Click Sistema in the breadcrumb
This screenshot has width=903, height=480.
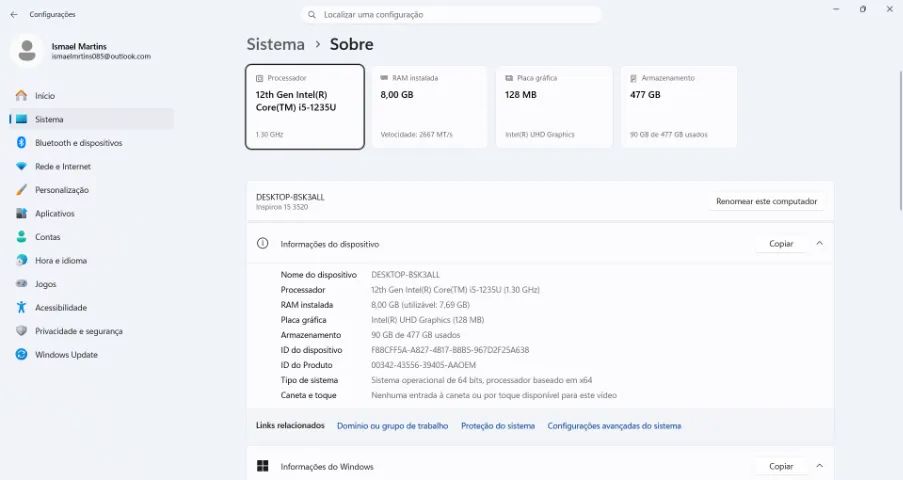275,44
